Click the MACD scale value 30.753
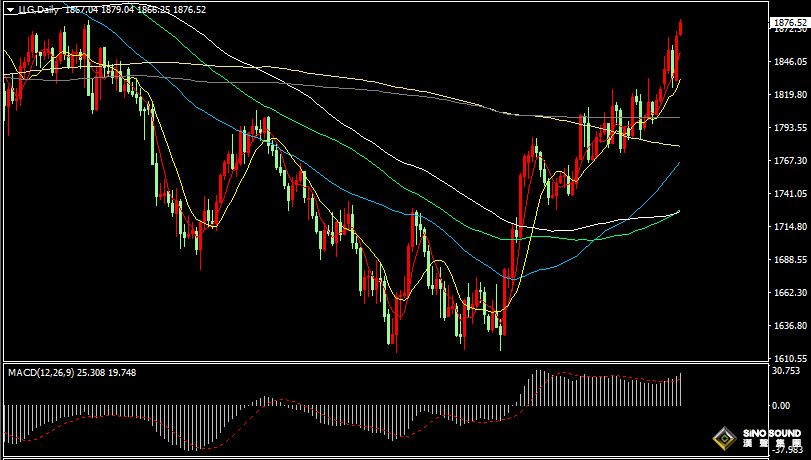The width and height of the screenshot is (811, 460). pos(786,371)
